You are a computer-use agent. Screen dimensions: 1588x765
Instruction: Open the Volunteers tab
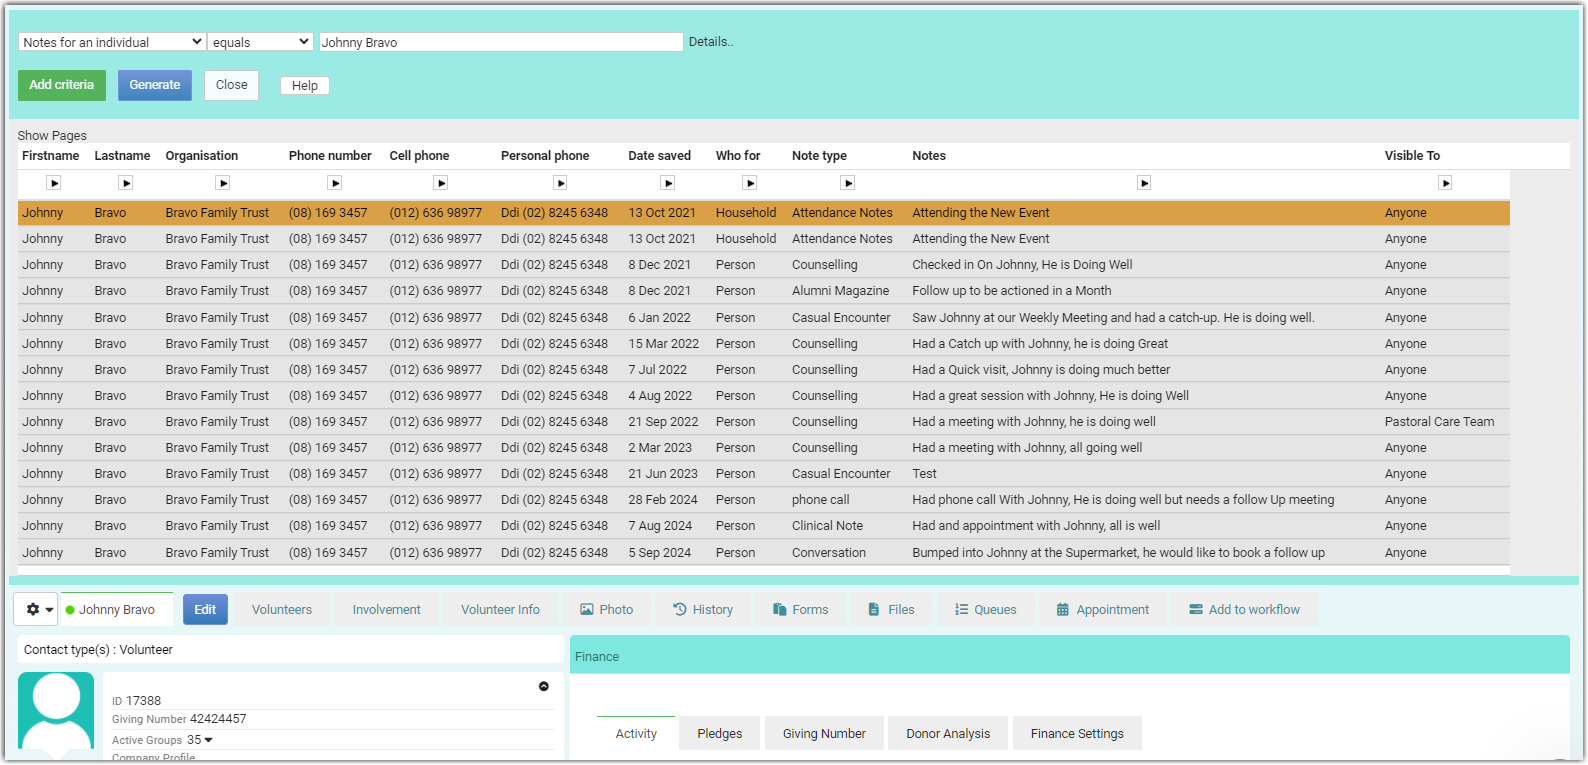click(282, 609)
